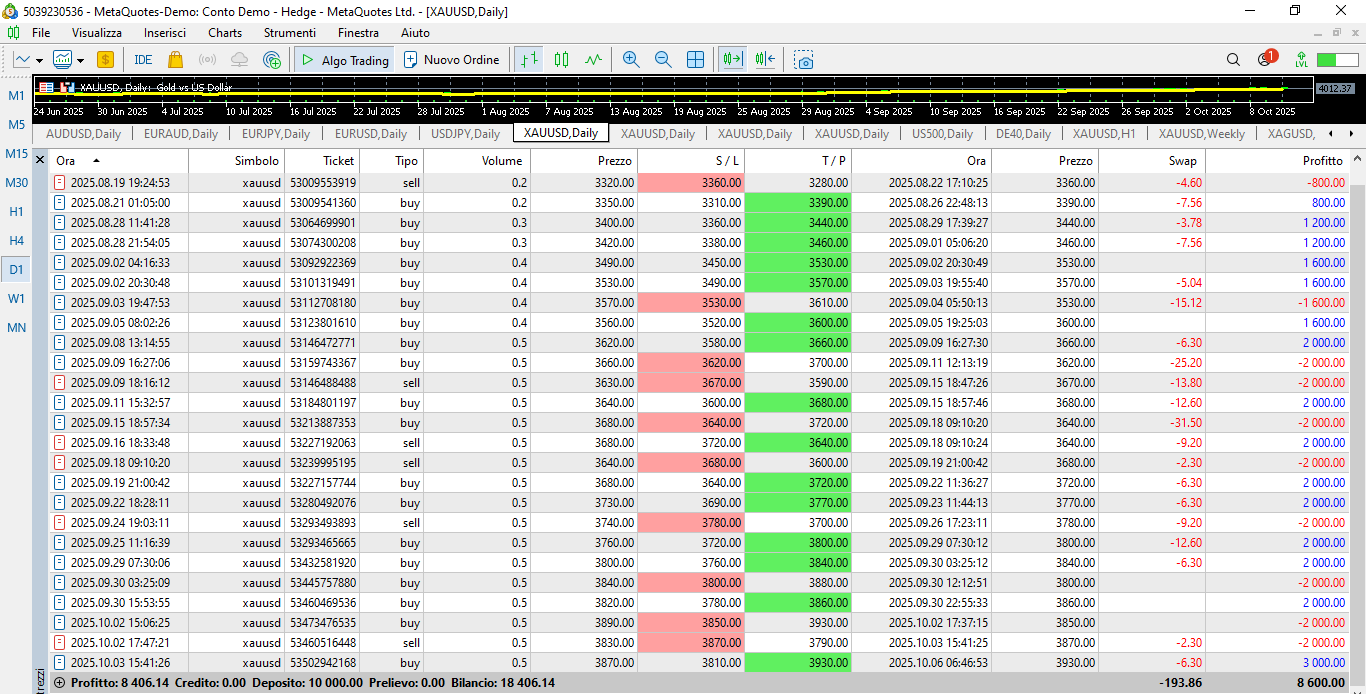Toggle Algo Trading on or off
This screenshot has width=1366, height=694.
coord(344,60)
